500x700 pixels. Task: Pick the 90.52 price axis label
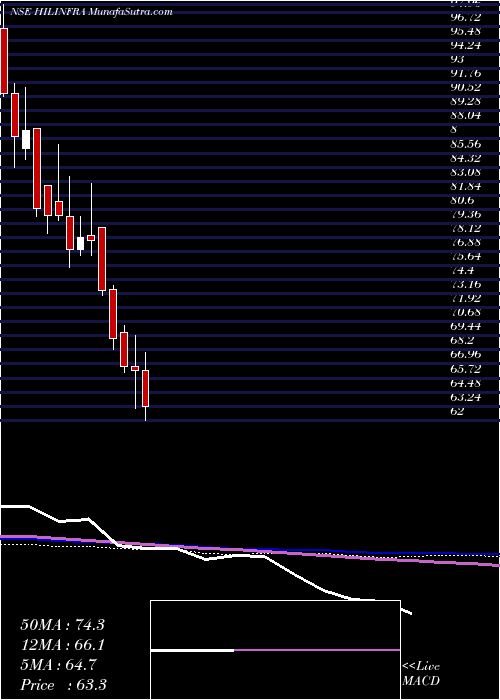click(466, 87)
